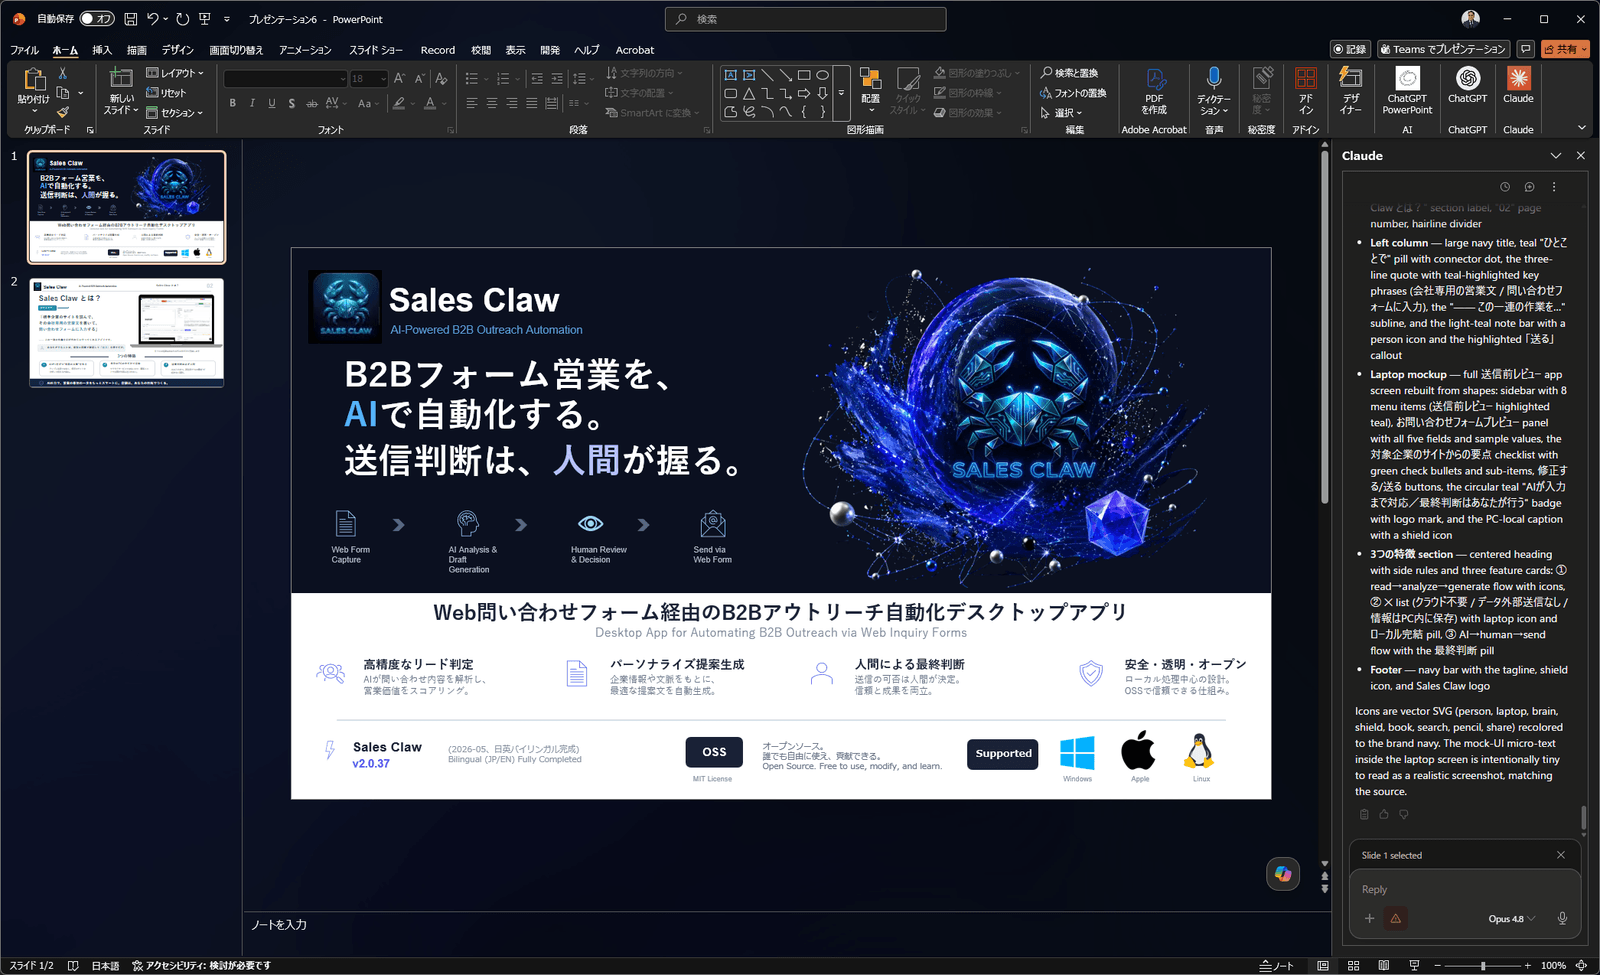Click the Reply field in Claude pane
This screenshot has height=975, width=1600.
tap(1464, 889)
